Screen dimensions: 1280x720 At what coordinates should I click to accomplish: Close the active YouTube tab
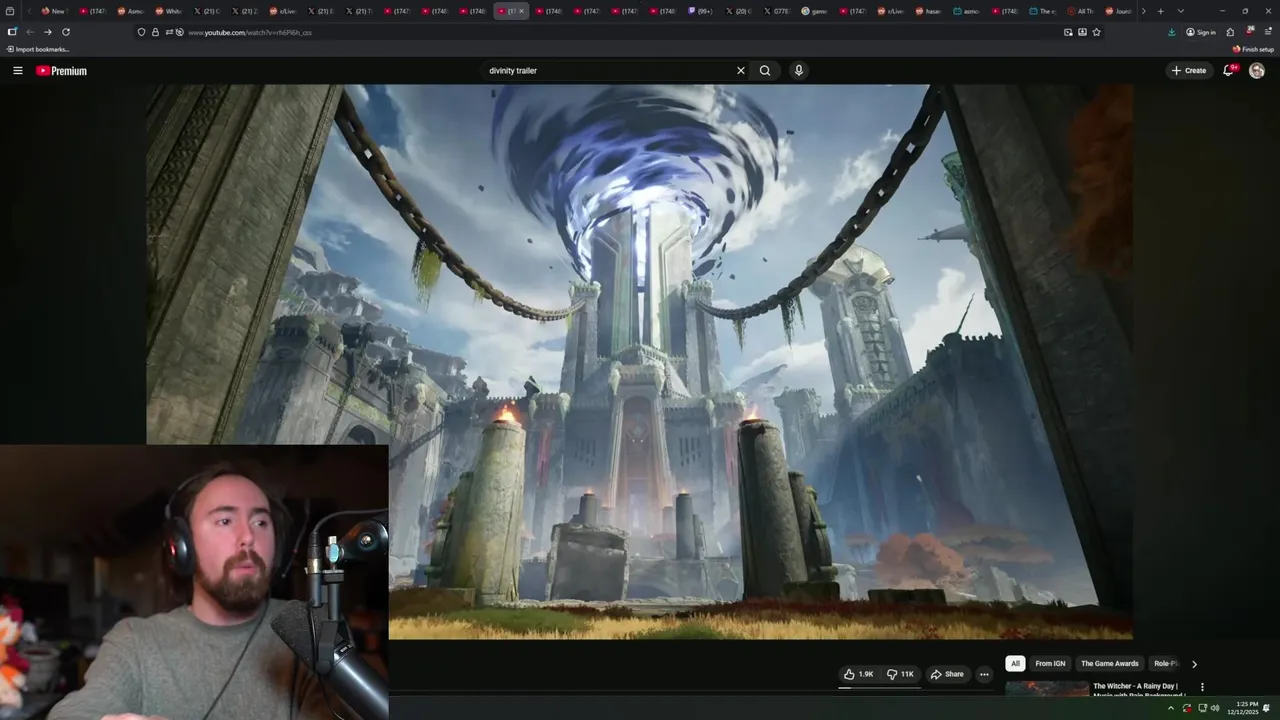521,11
